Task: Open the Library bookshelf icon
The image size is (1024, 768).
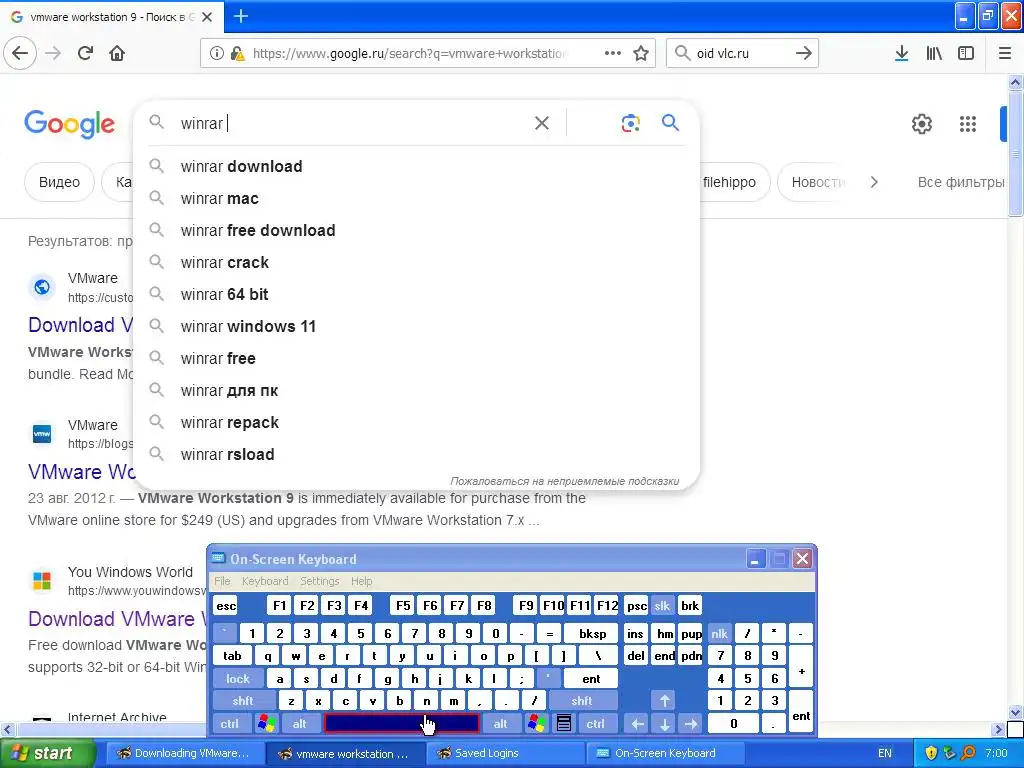Action: coord(934,53)
